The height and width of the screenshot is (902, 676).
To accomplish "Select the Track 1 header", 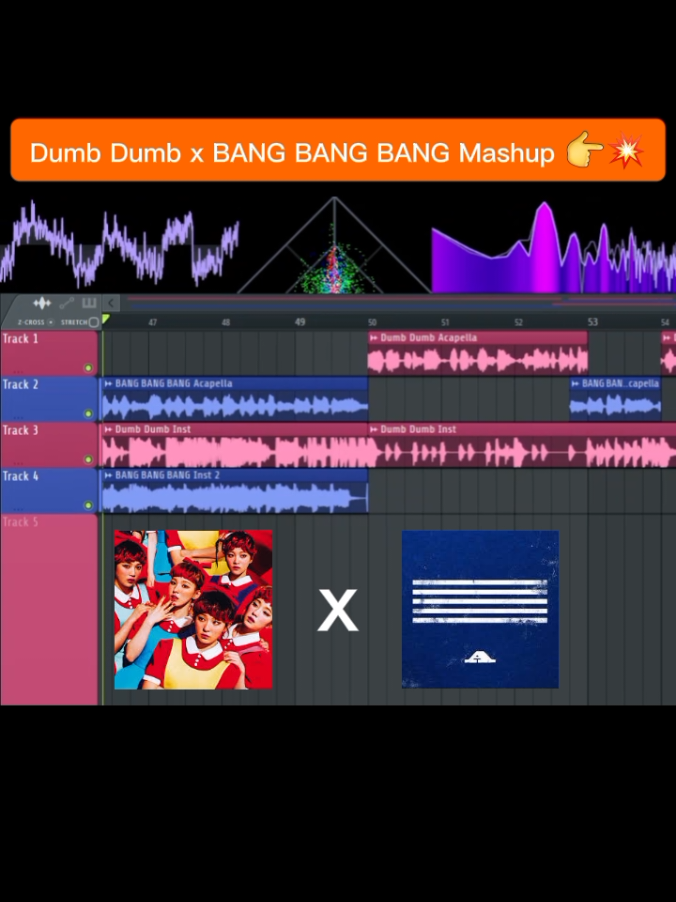I will pyautogui.click(x=49, y=353).
